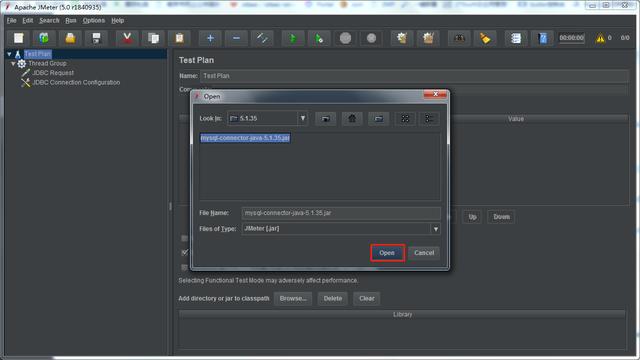Click the Down button for variables
This screenshot has height=360, width=640.
tap(501, 217)
